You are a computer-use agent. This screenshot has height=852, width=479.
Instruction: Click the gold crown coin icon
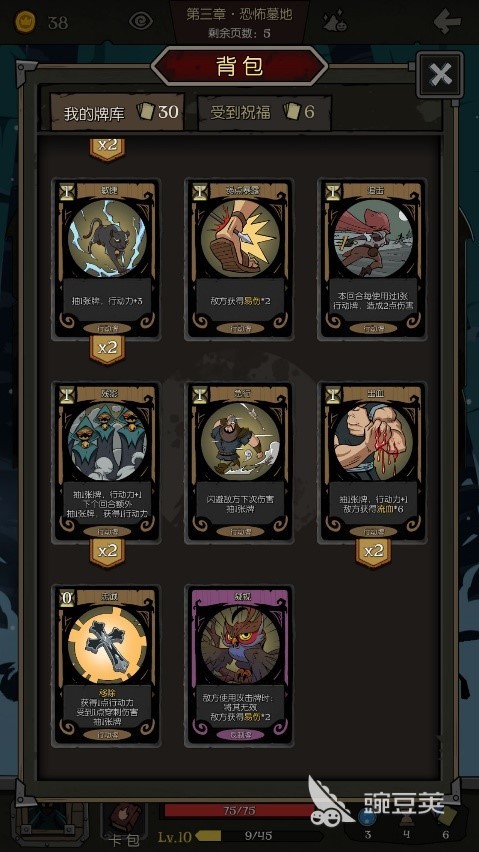pos(25,22)
